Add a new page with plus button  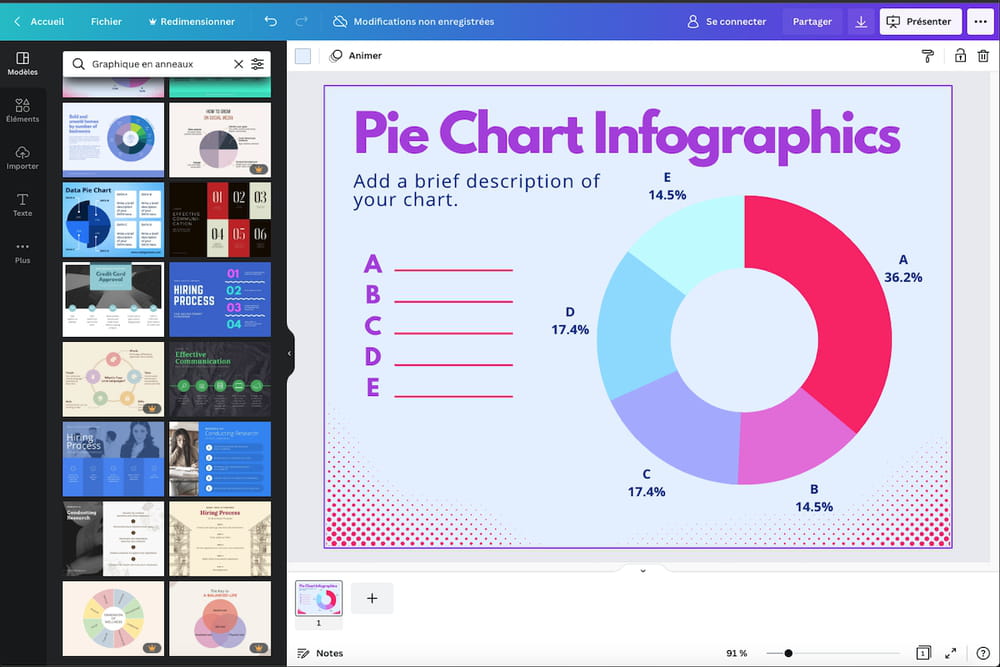point(372,598)
